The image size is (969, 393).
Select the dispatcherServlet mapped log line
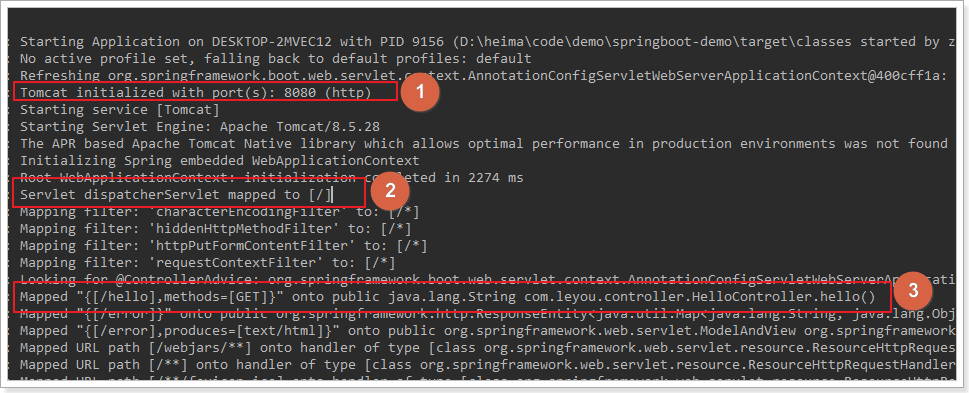(x=176, y=195)
